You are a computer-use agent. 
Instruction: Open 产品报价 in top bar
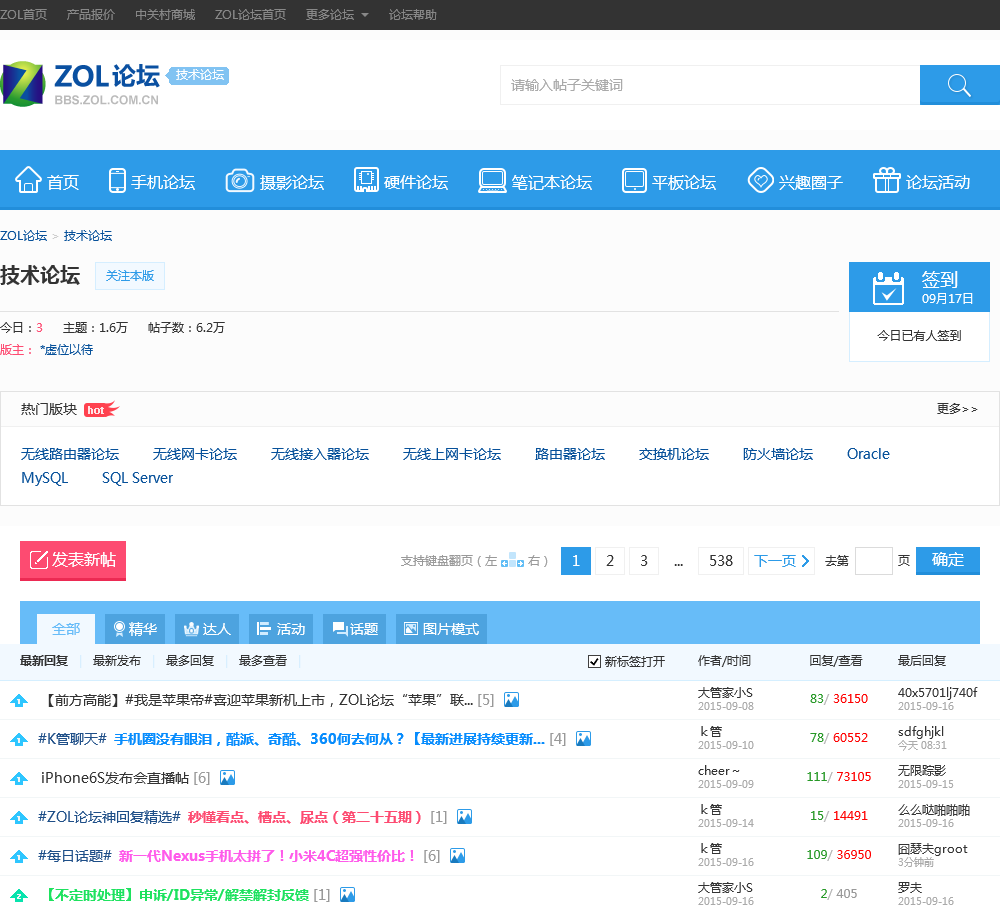coord(91,15)
